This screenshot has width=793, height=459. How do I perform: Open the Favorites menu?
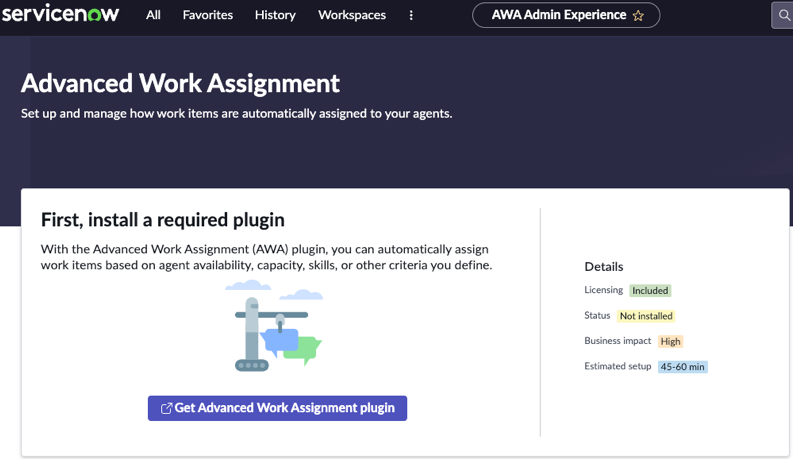click(208, 15)
